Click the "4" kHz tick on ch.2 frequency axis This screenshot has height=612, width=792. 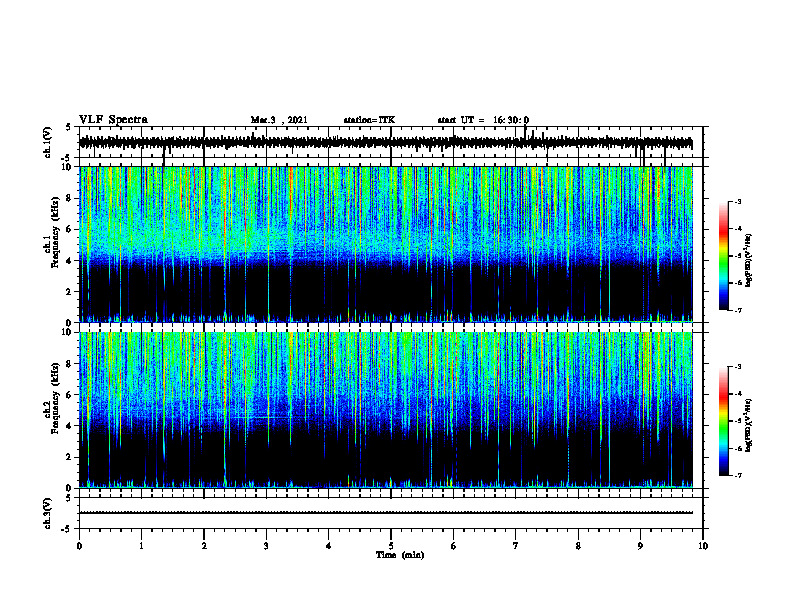pos(70,426)
